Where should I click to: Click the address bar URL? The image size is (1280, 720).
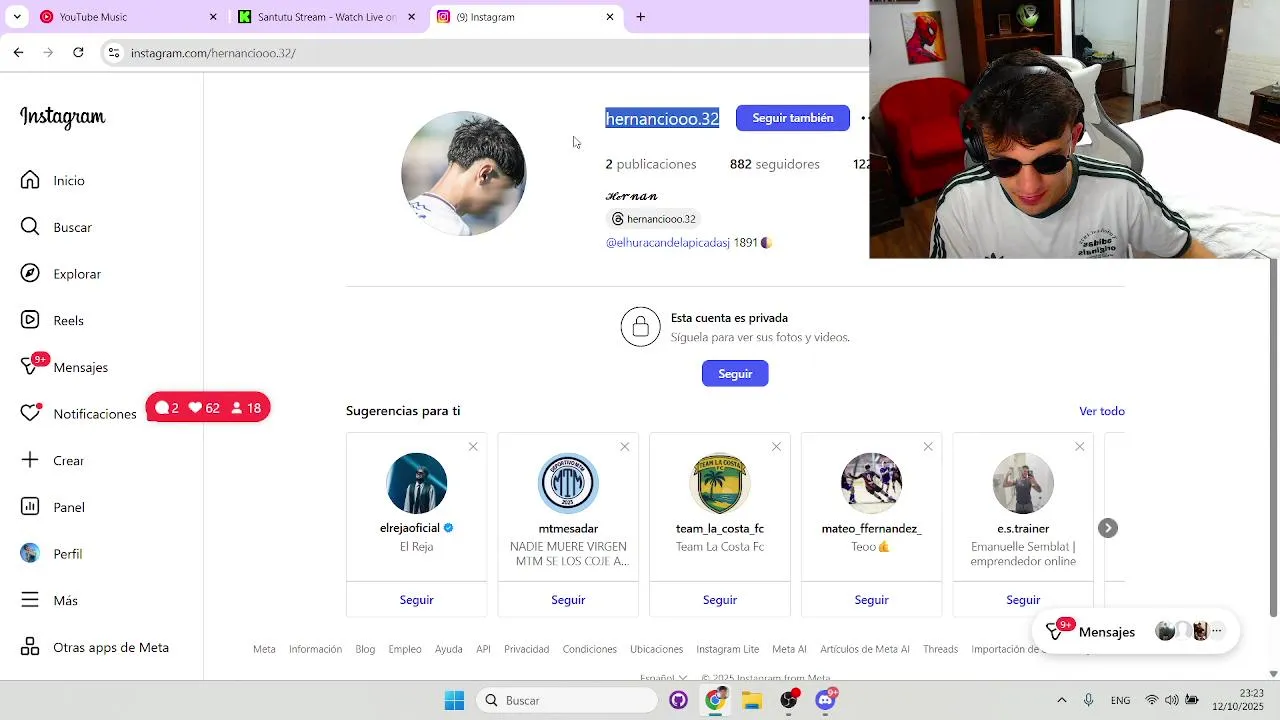(x=213, y=53)
